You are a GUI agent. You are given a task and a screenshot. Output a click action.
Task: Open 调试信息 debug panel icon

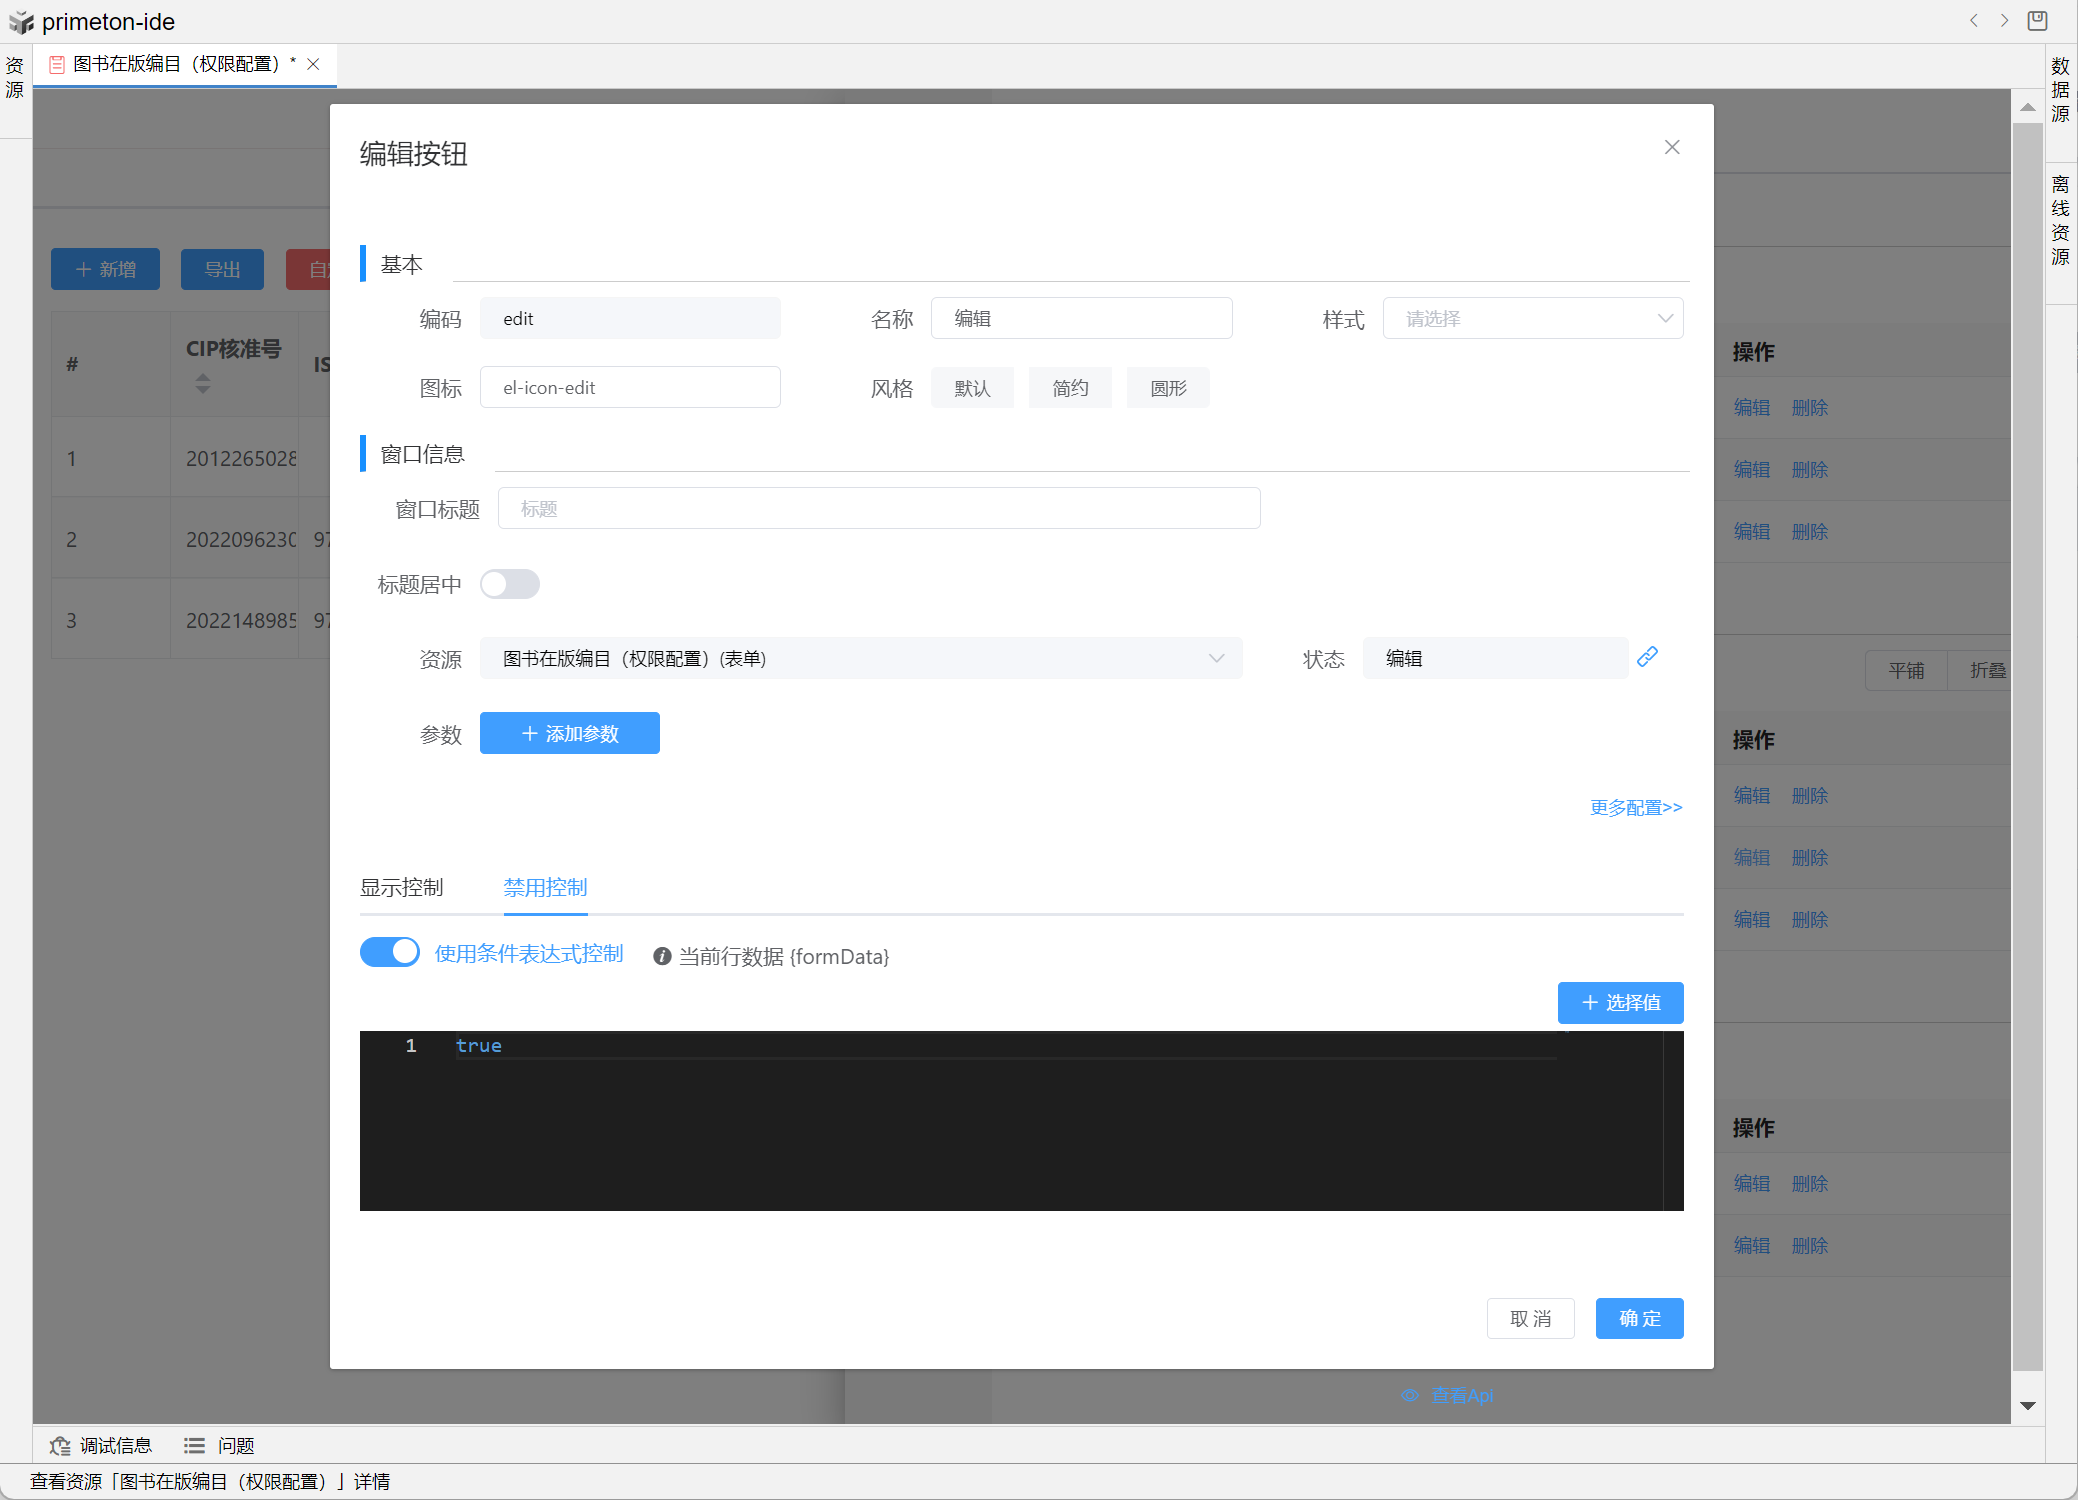pyautogui.click(x=60, y=1445)
